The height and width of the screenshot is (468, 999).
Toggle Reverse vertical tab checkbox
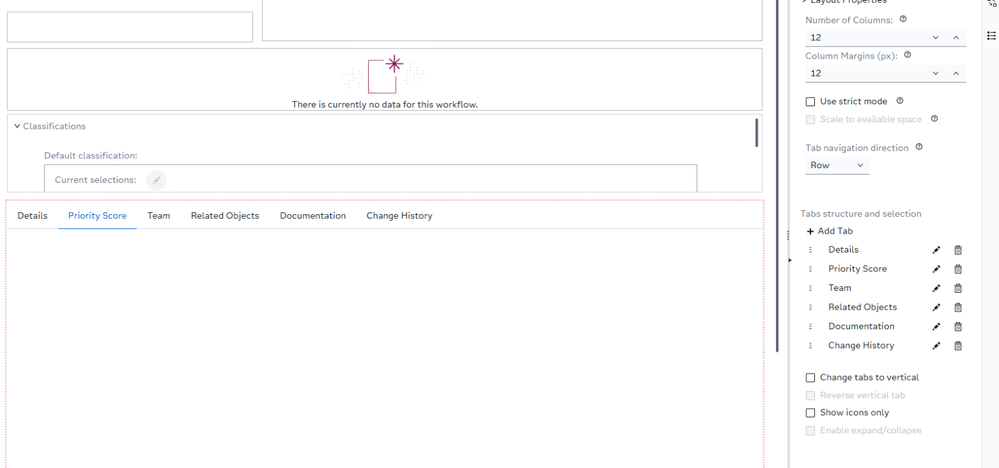tap(810, 395)
